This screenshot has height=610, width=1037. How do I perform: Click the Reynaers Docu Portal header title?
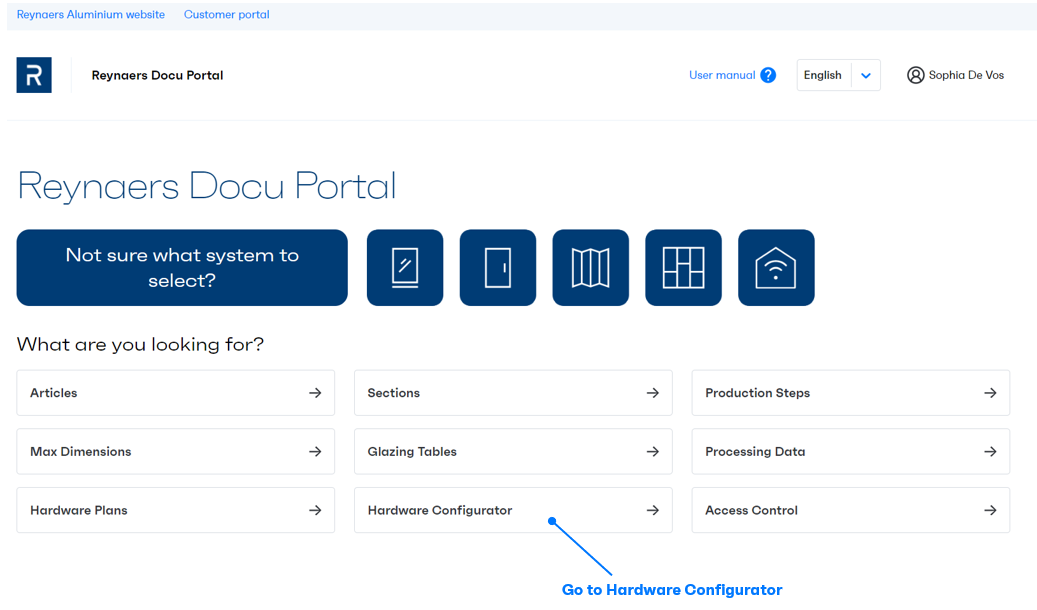(157, 75)
